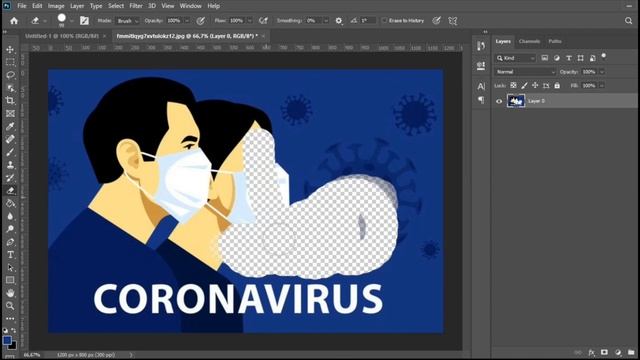The height and width of the screenshot is (360, 640).
Task: Enable airbrush-style build-up effects
Action: pos(264,20)
